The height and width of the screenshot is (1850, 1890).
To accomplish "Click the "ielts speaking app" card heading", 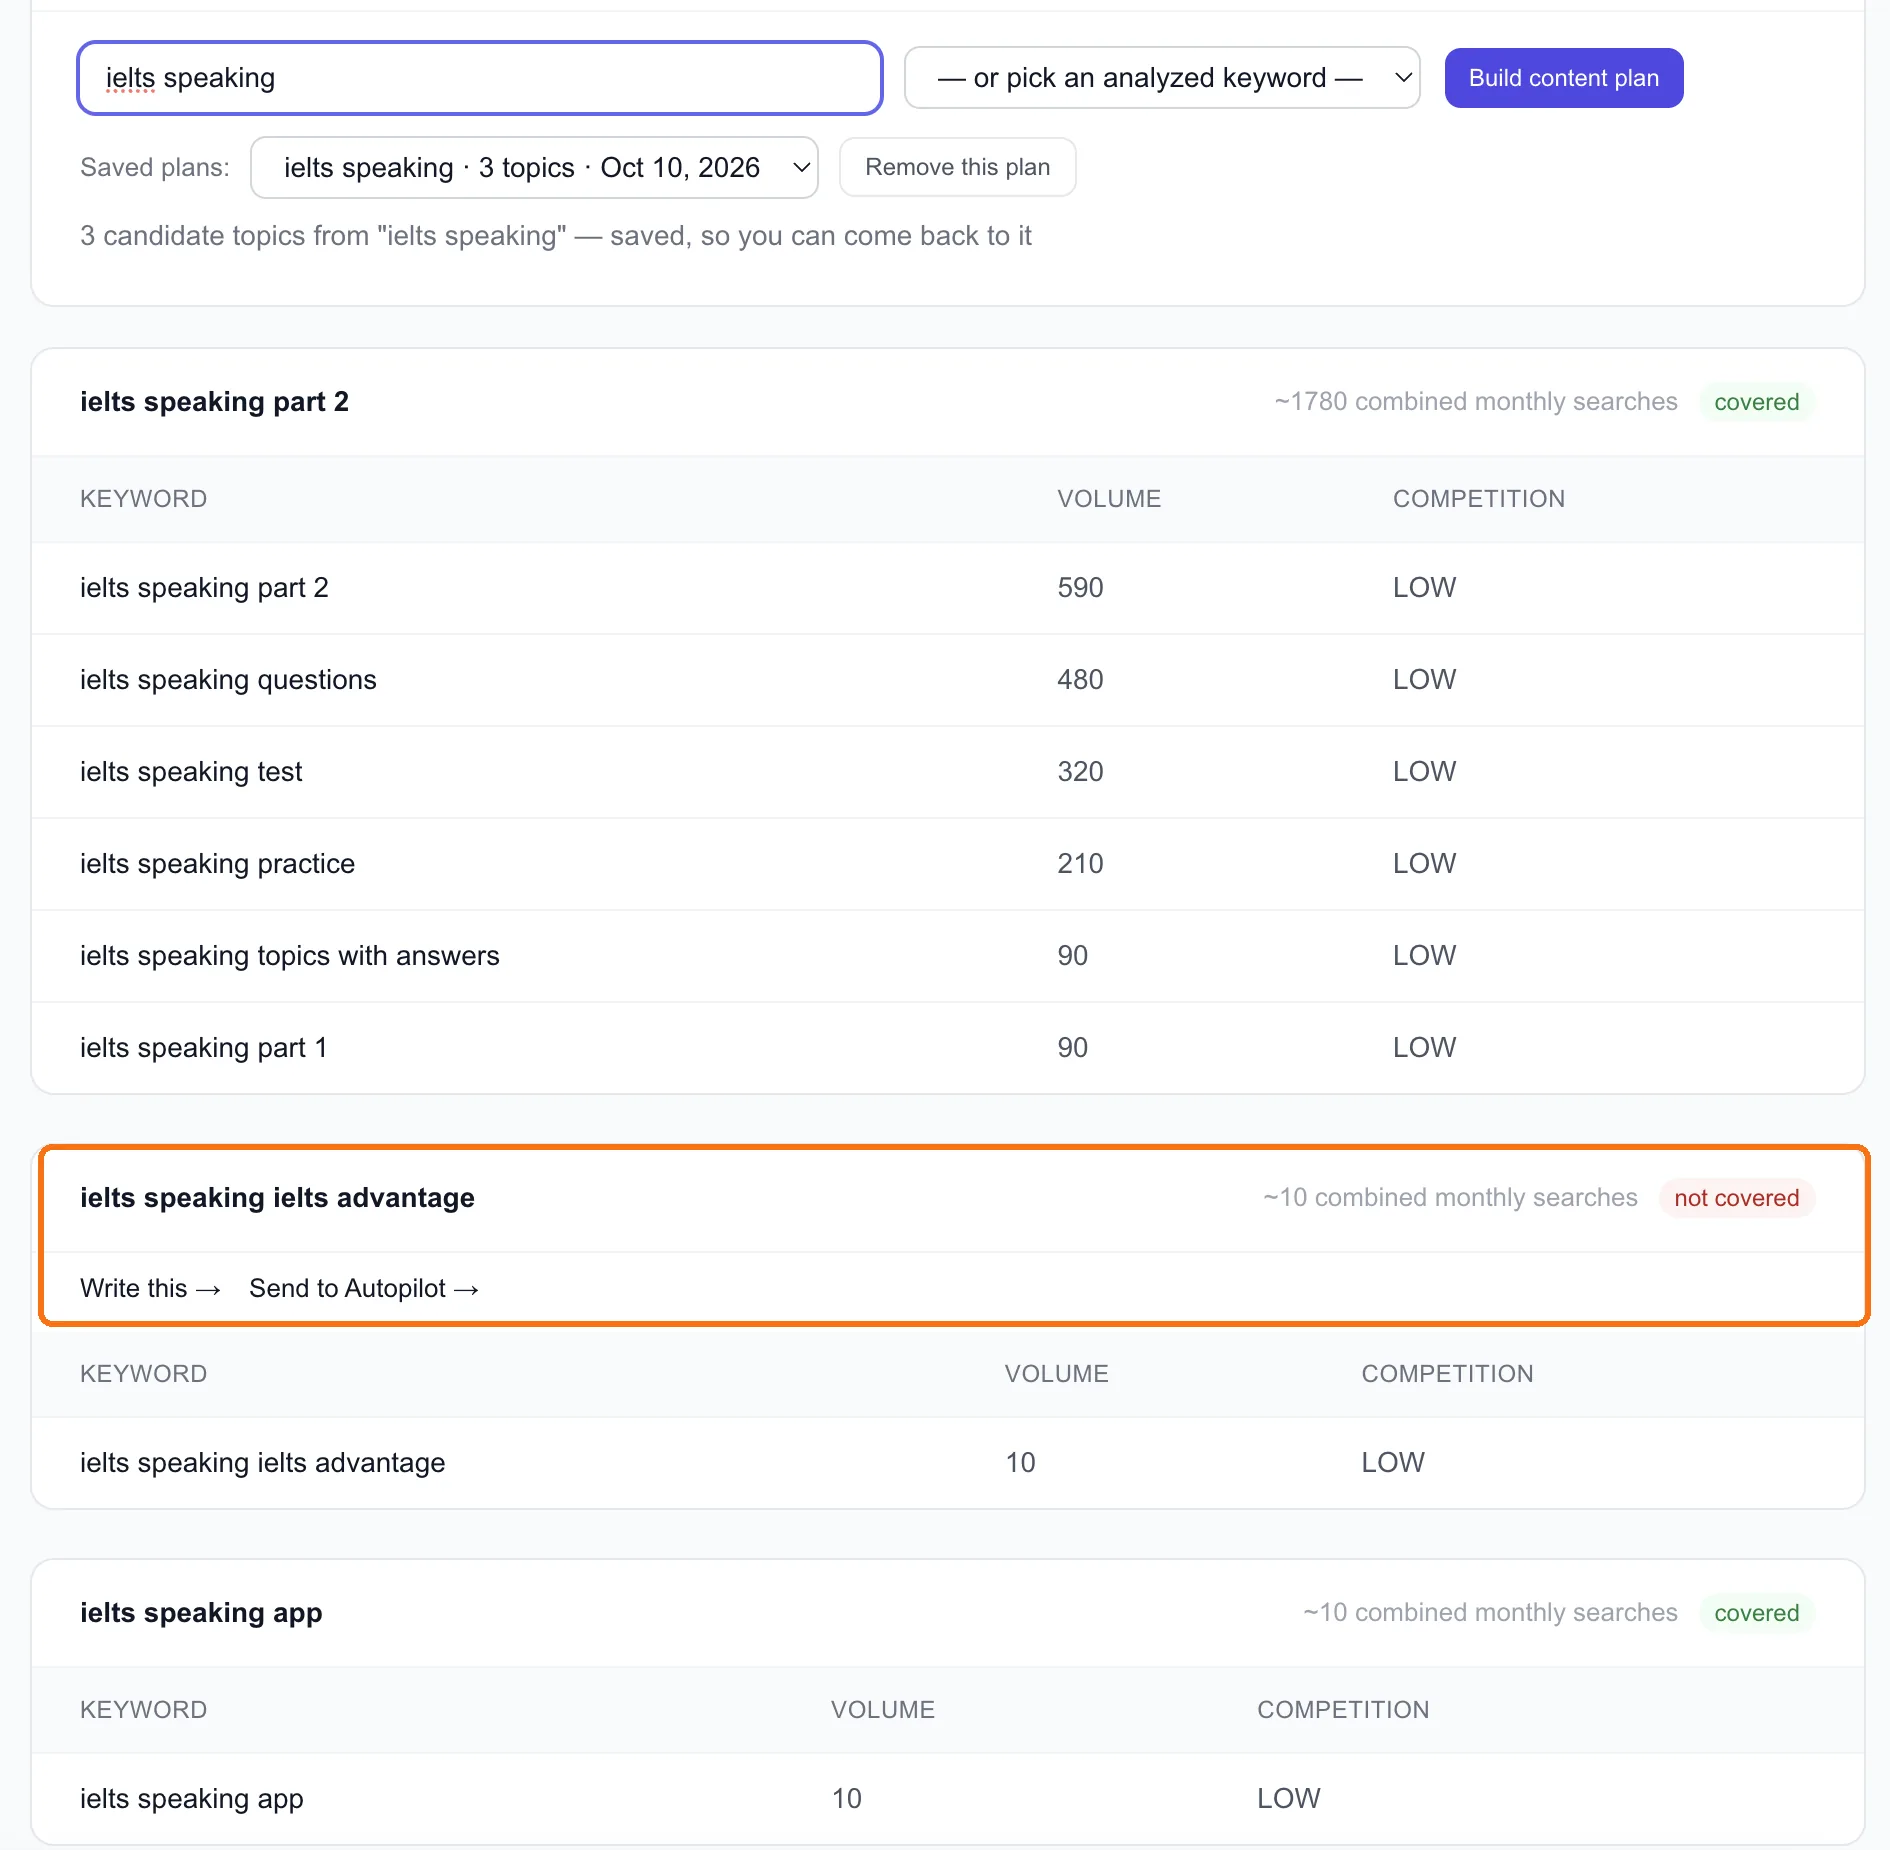I will (201, 1613).
